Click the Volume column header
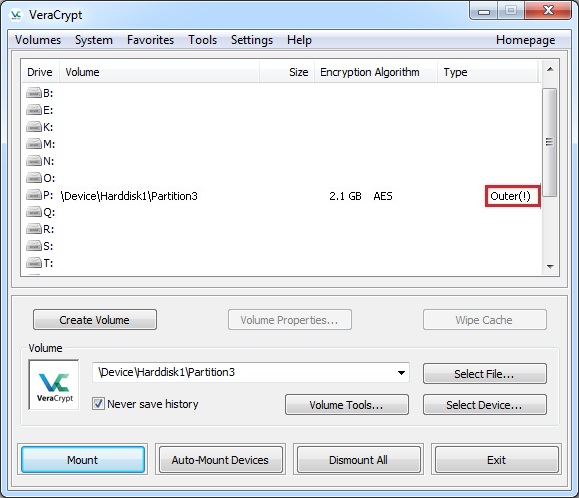The width and height of the screenshot is (579, 498). [x=159, y=72]
